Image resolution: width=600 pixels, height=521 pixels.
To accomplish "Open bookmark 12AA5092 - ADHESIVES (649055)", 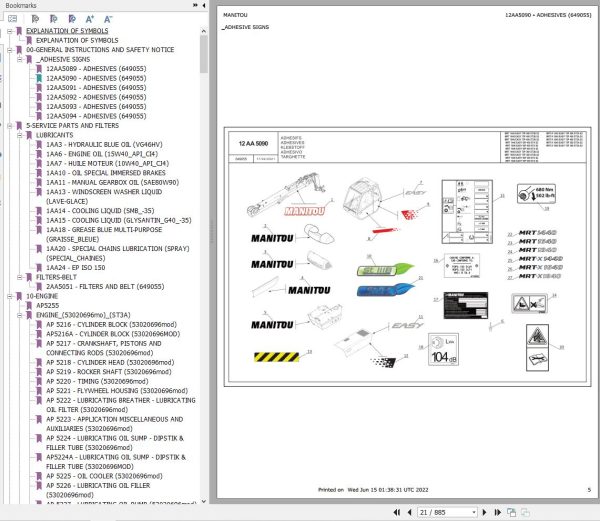I will (96, 97).
